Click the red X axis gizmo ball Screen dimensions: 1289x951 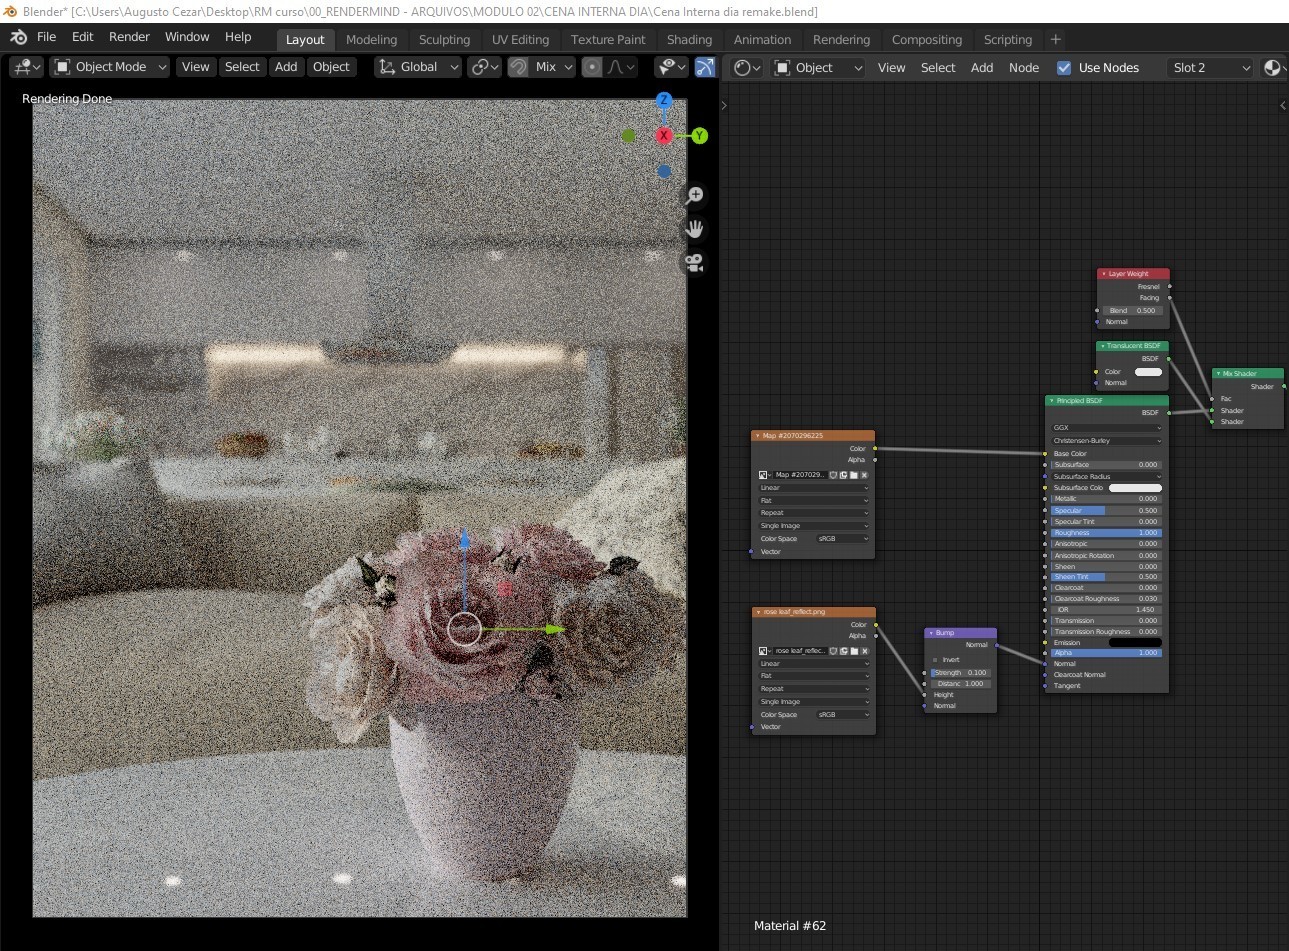pos(664,136)
